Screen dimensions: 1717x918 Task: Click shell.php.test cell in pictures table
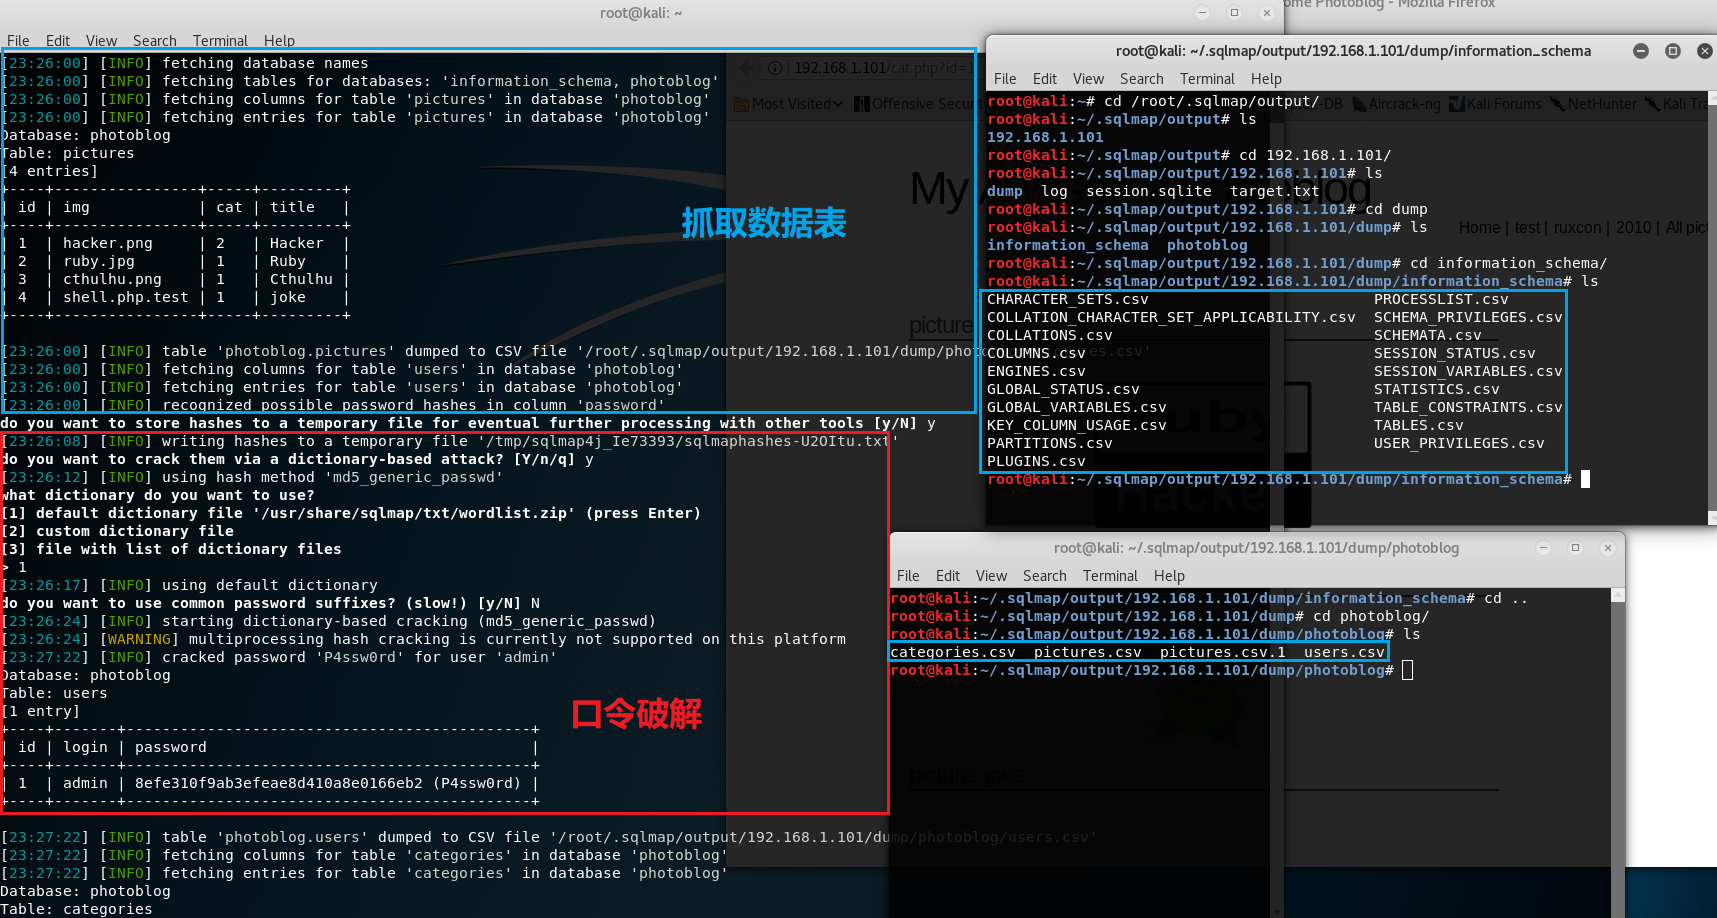click(x=125, y=297)
